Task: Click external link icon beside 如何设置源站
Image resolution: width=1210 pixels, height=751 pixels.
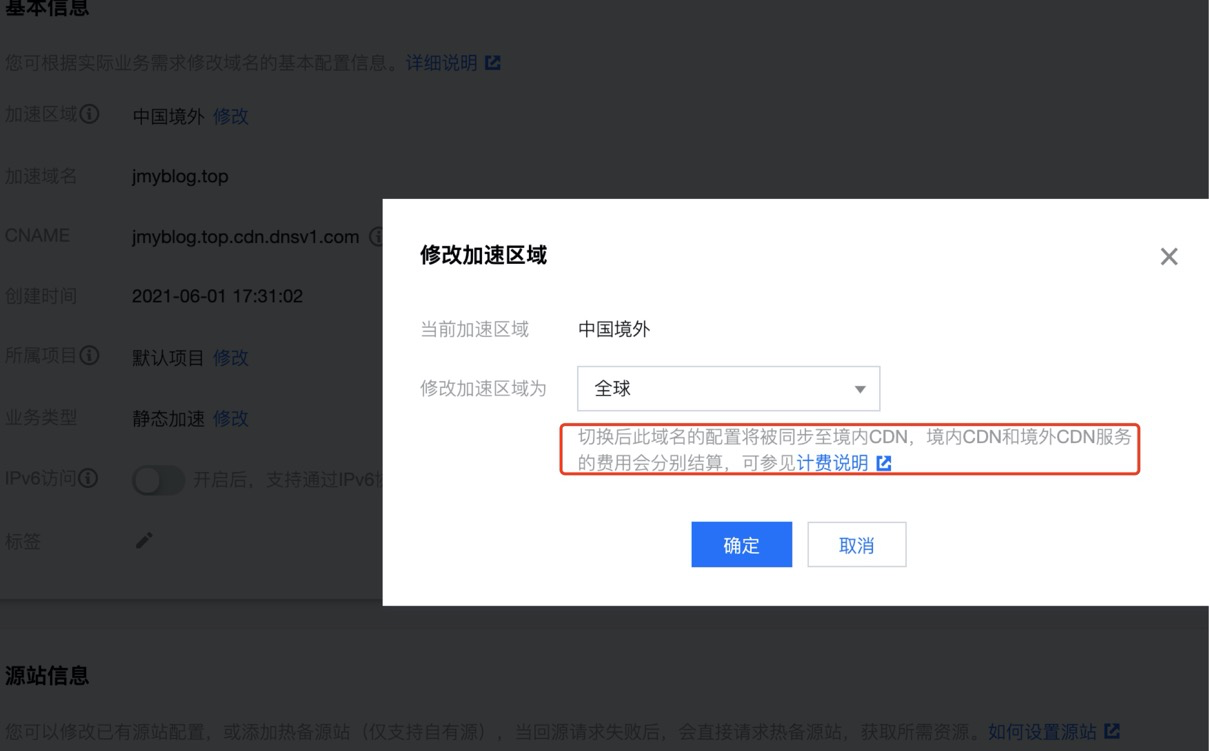Action: tap(1112, 732)
